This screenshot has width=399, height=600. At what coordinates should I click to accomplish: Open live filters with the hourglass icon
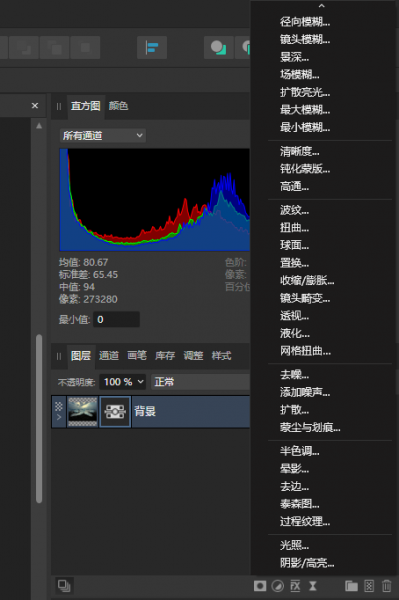click(x=313, y=586)
